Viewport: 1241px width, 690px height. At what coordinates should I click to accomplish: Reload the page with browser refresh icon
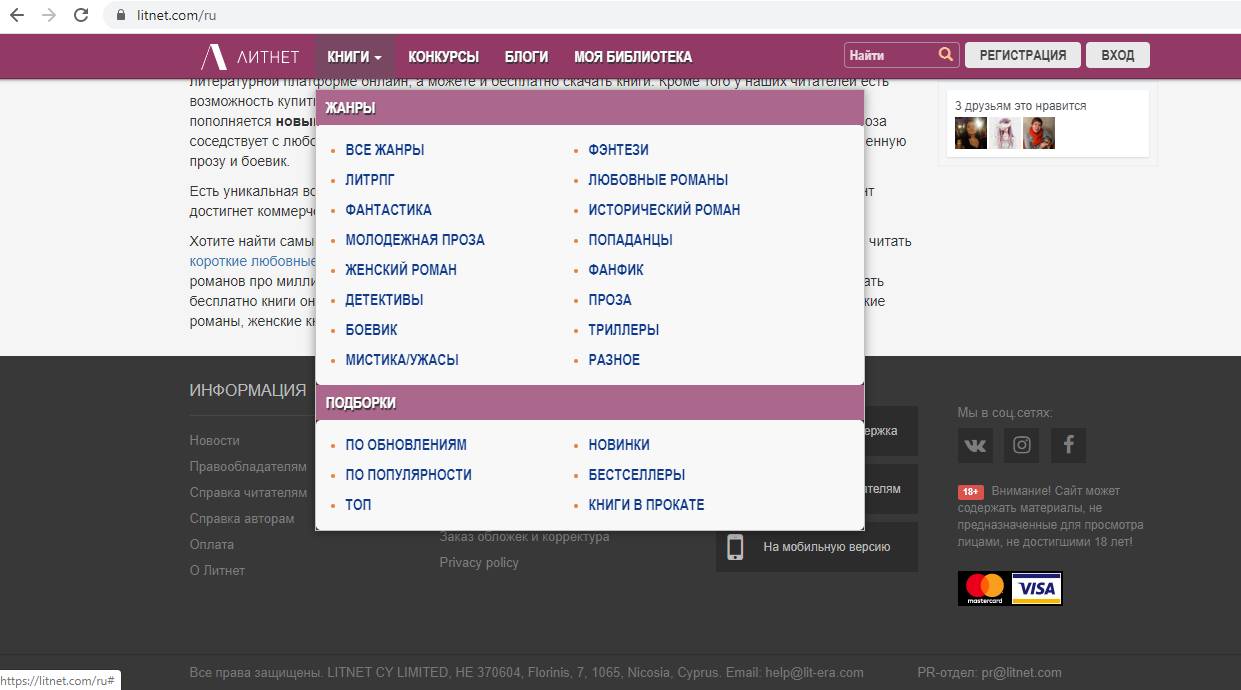[x=81, y=15]
